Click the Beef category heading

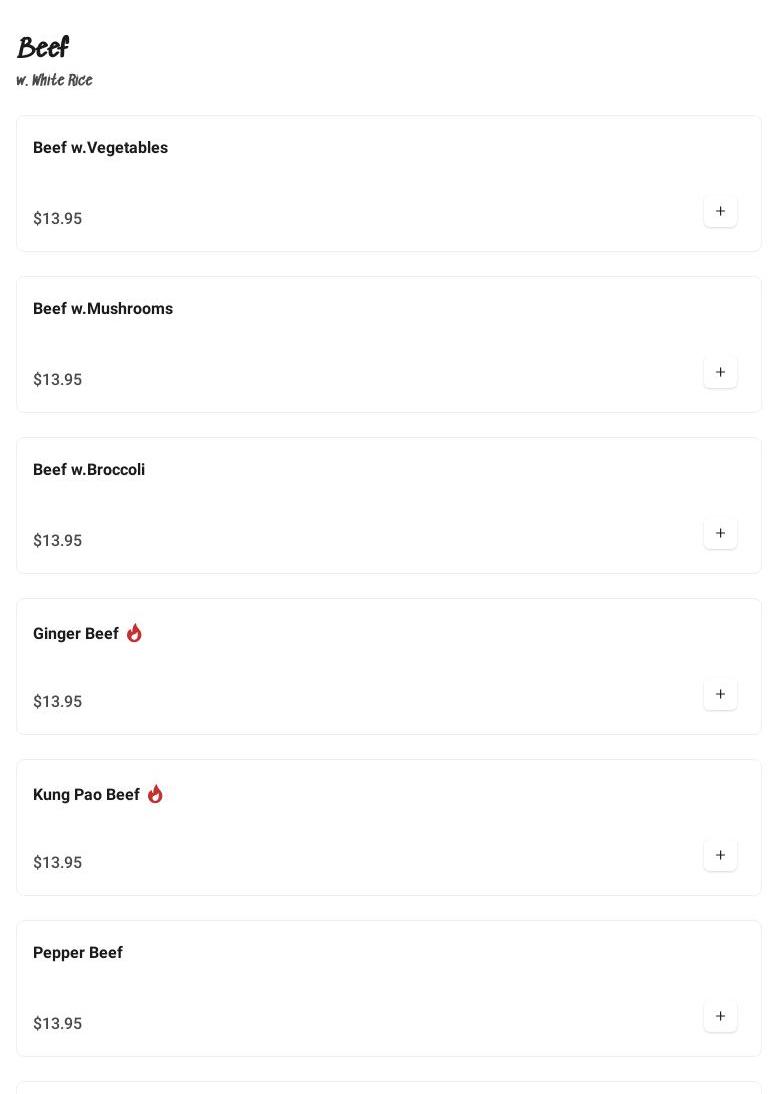point(43,47)
